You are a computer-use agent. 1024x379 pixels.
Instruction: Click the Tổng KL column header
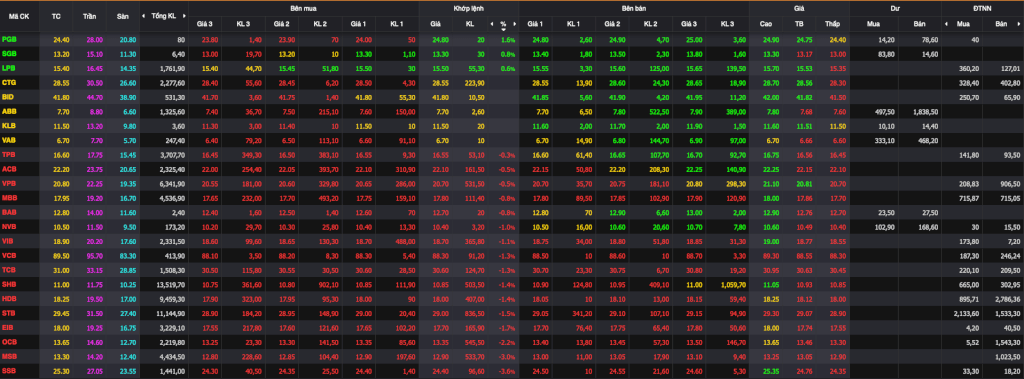163,16
